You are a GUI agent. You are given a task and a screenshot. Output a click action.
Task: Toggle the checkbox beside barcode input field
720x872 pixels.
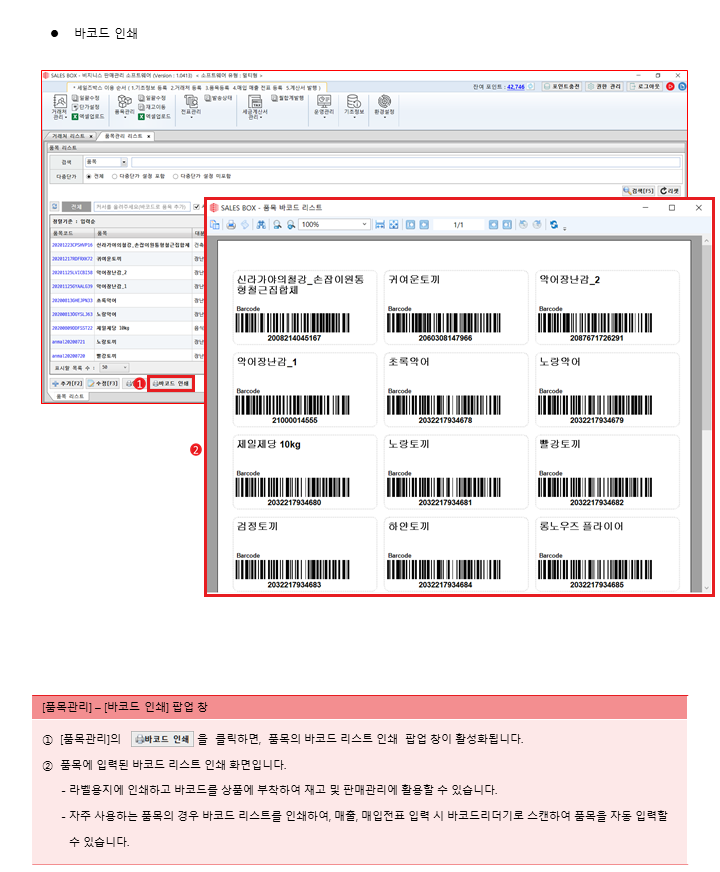coord(196,207)
